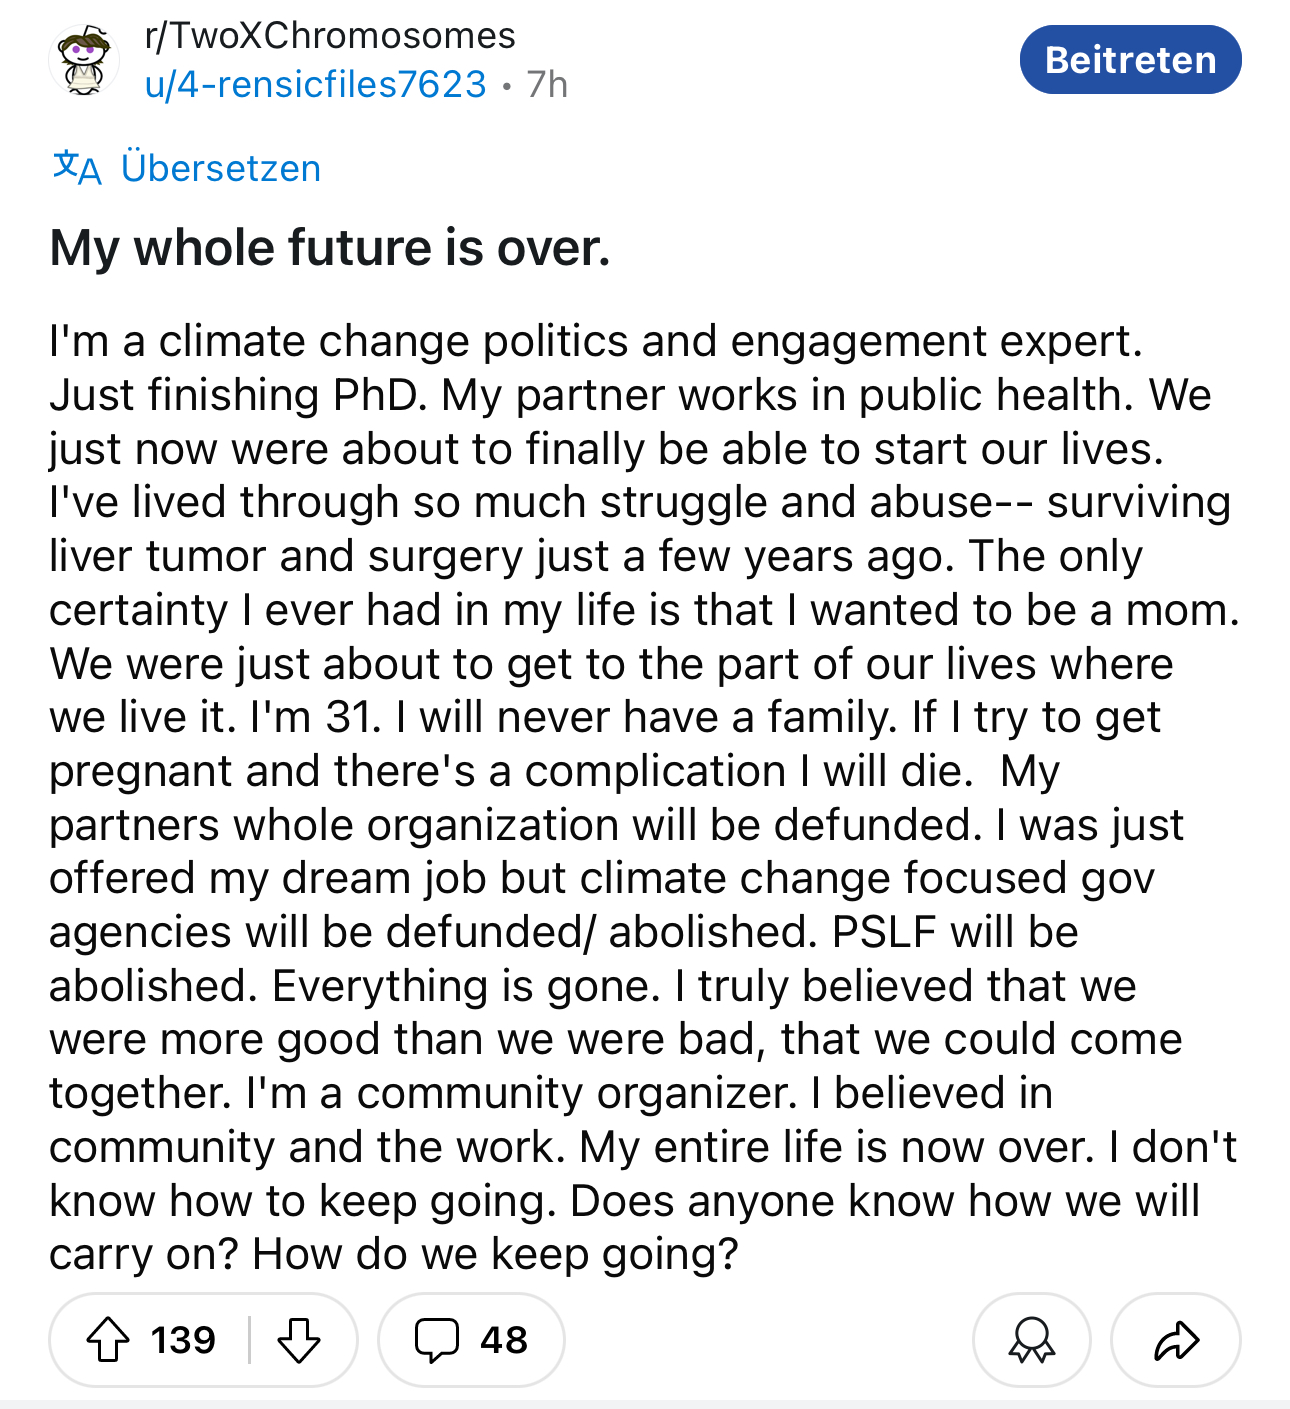Join the community with the Beitreten button
Viewport: 1290px width, 1409px height.
click(x=1130, y=60)
